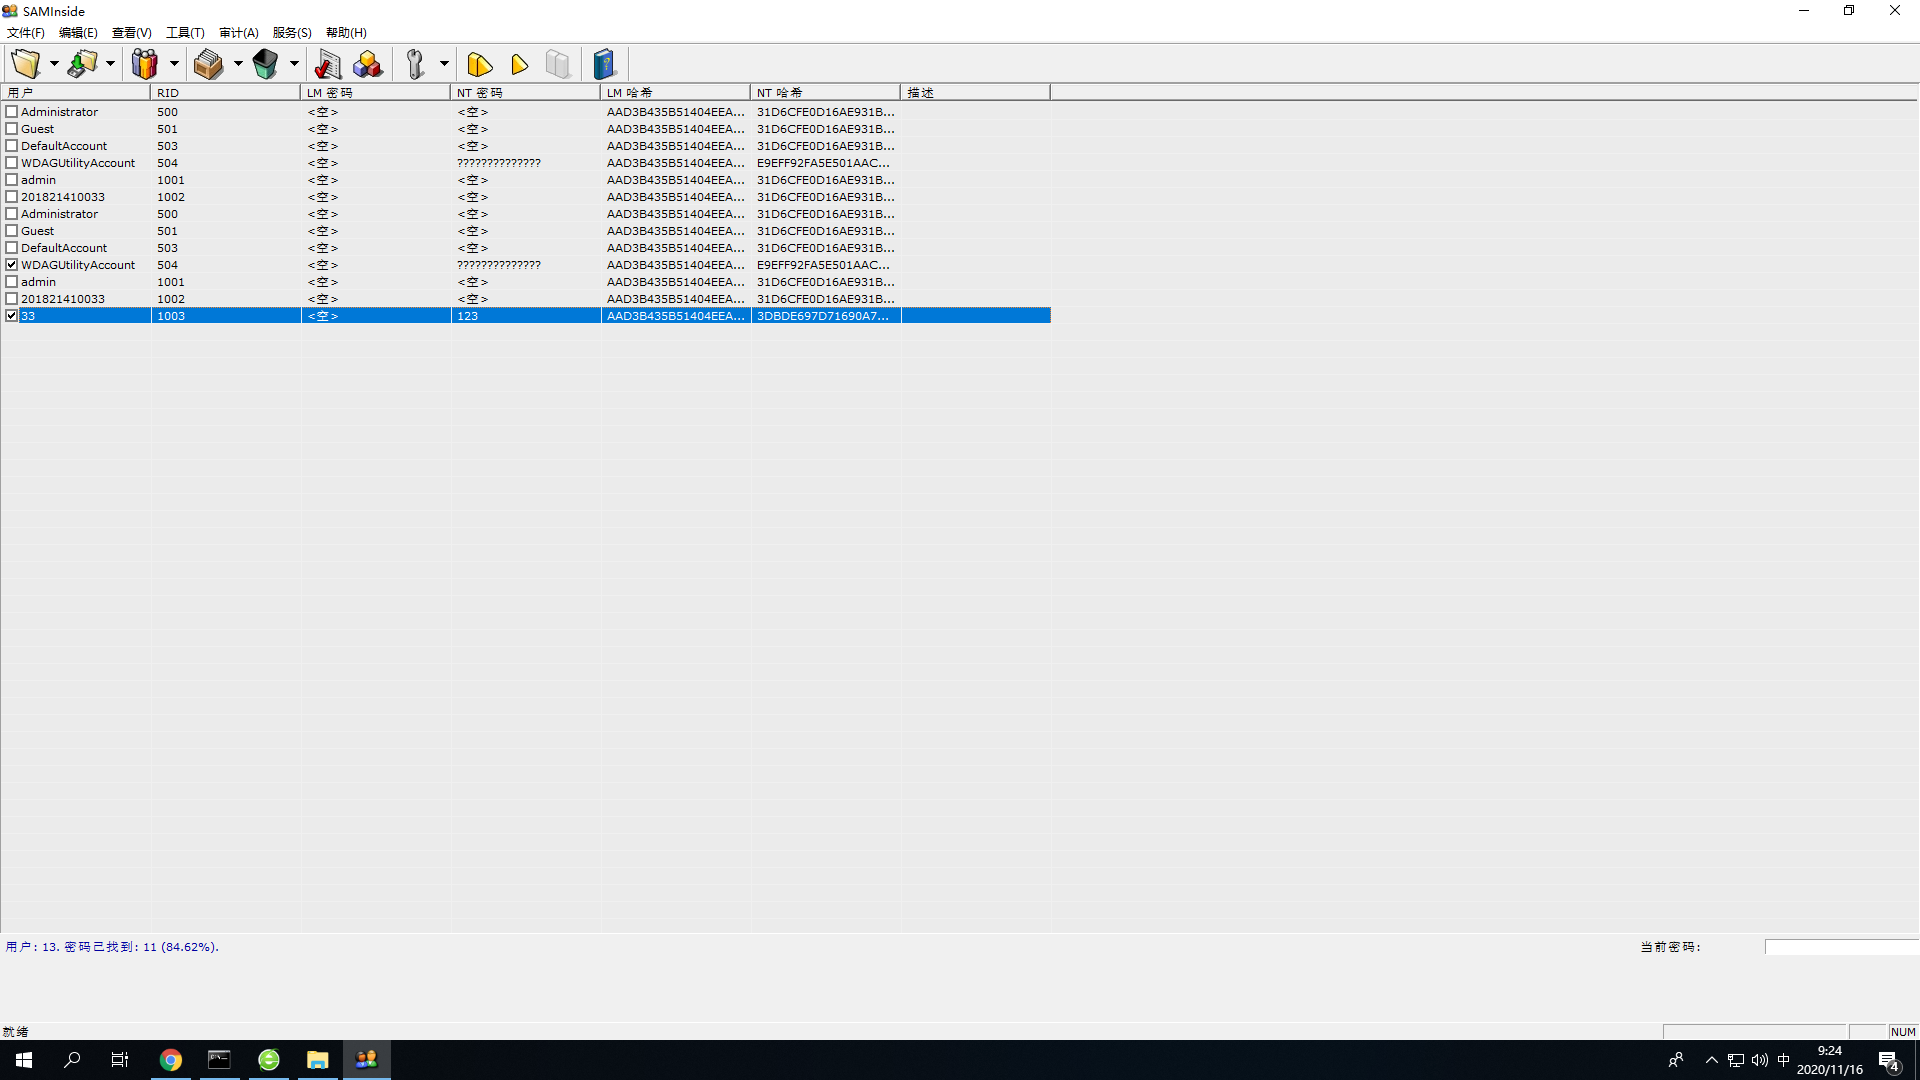Check the first Administrator row checkbox
Screen dimensions: 1920x1080
click(x=12, y=112)
